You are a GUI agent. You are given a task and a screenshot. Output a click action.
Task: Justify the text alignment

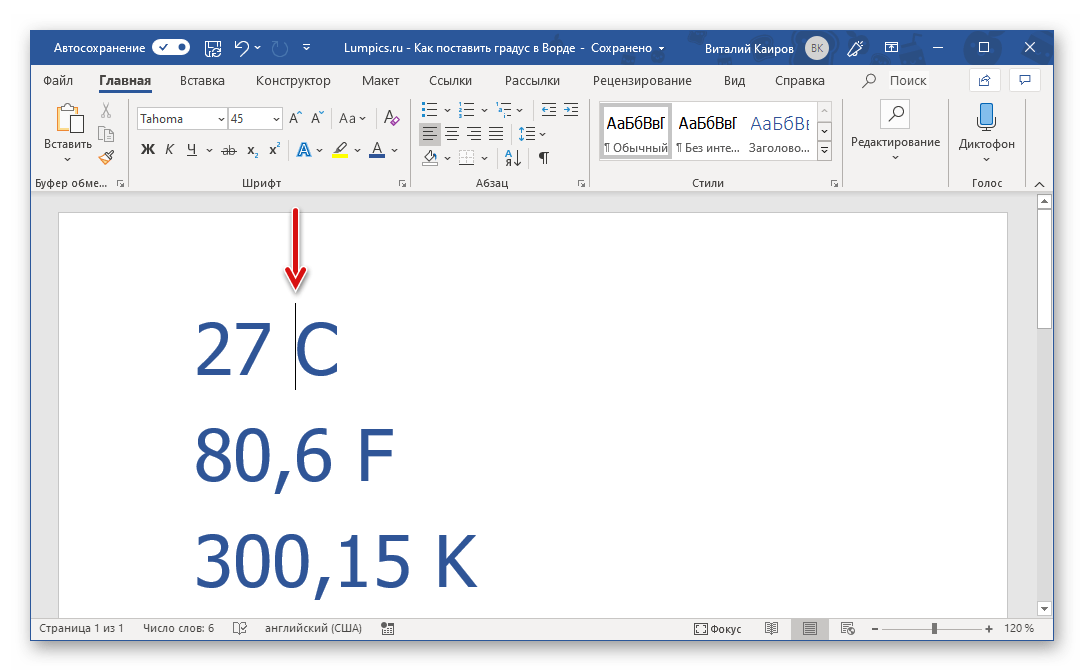coord(496,134)
